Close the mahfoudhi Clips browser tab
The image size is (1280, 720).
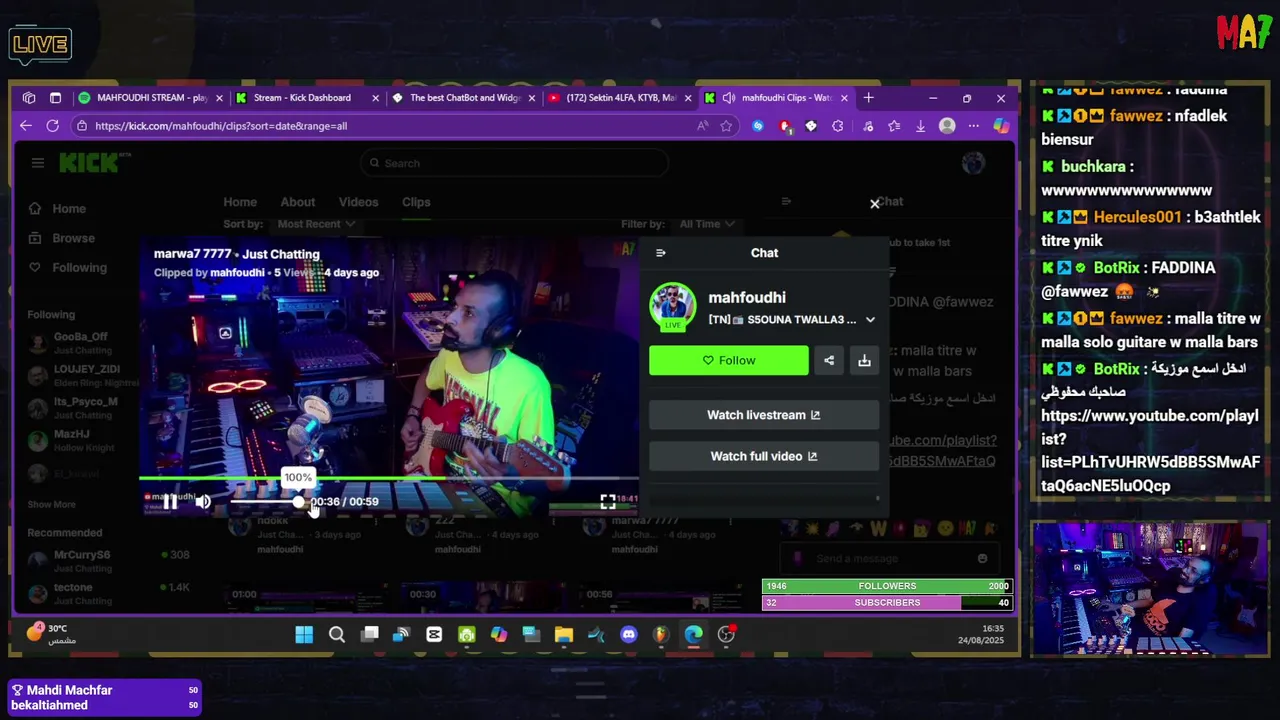click(844, 98)
